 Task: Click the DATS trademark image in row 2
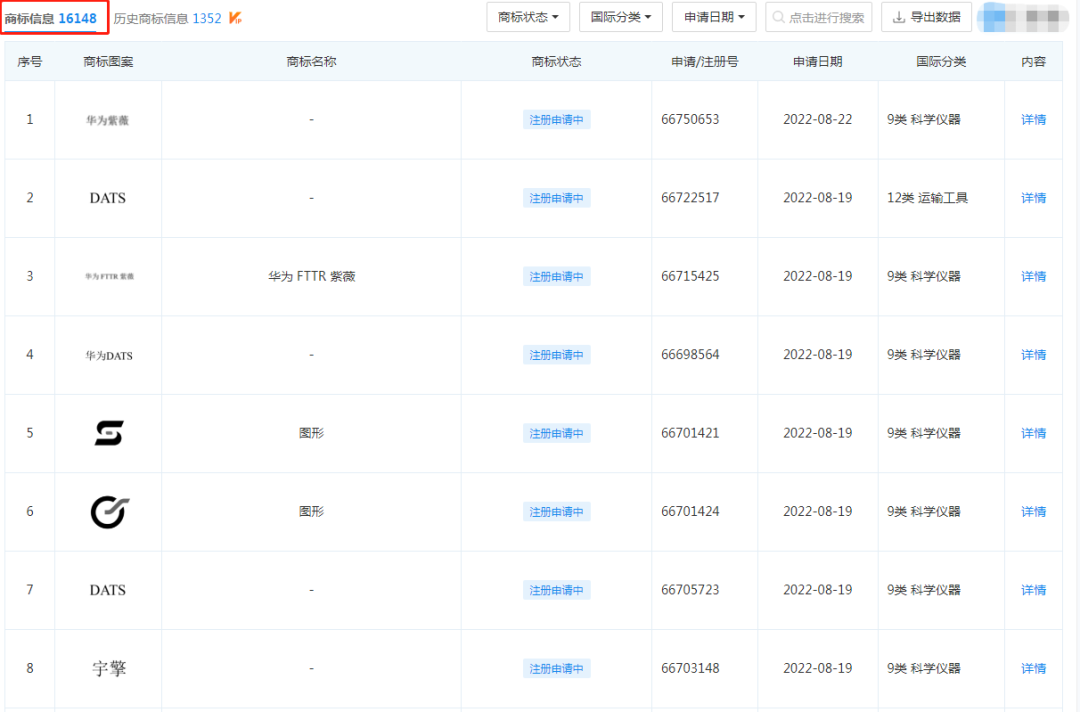point(107,198)
